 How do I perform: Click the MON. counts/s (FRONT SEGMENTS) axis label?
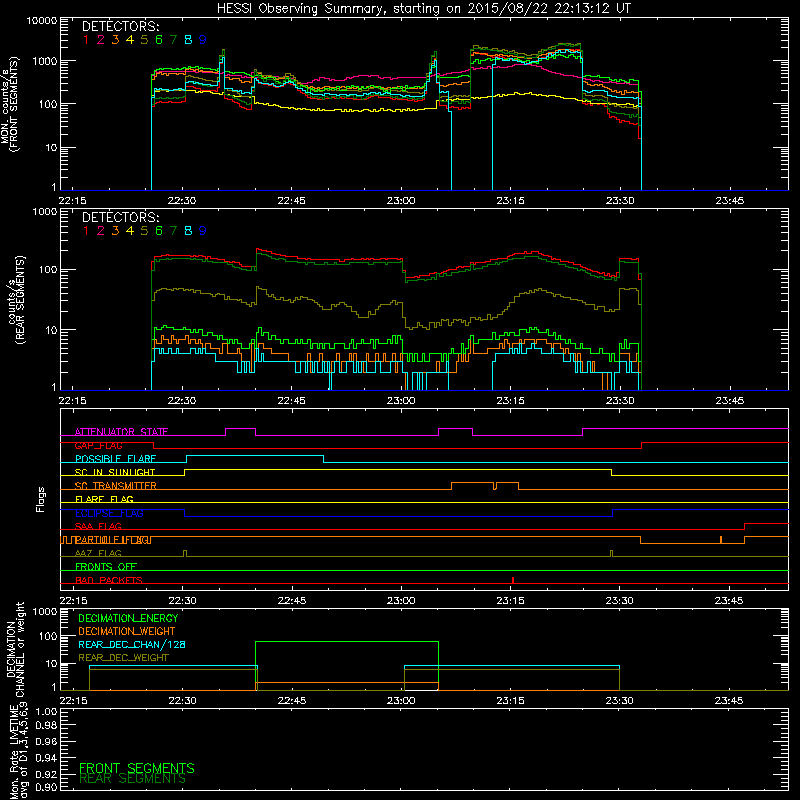(x=9, y=104)
